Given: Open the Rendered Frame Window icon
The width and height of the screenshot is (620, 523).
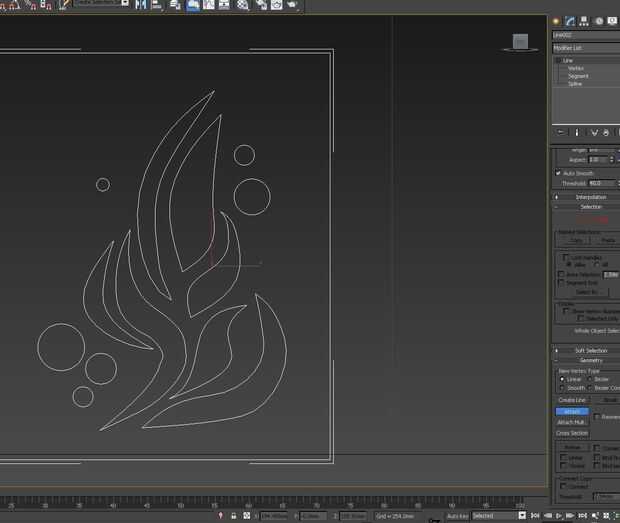Looking at the screenshot, I should pyautogui.click(x=276, y=4).
